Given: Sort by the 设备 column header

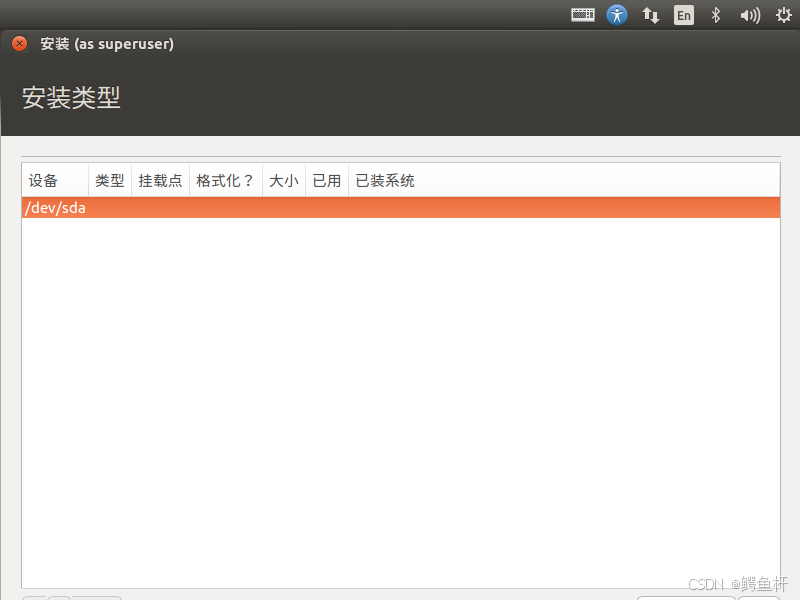Looking at the screenshot, I should click(44, 181).
